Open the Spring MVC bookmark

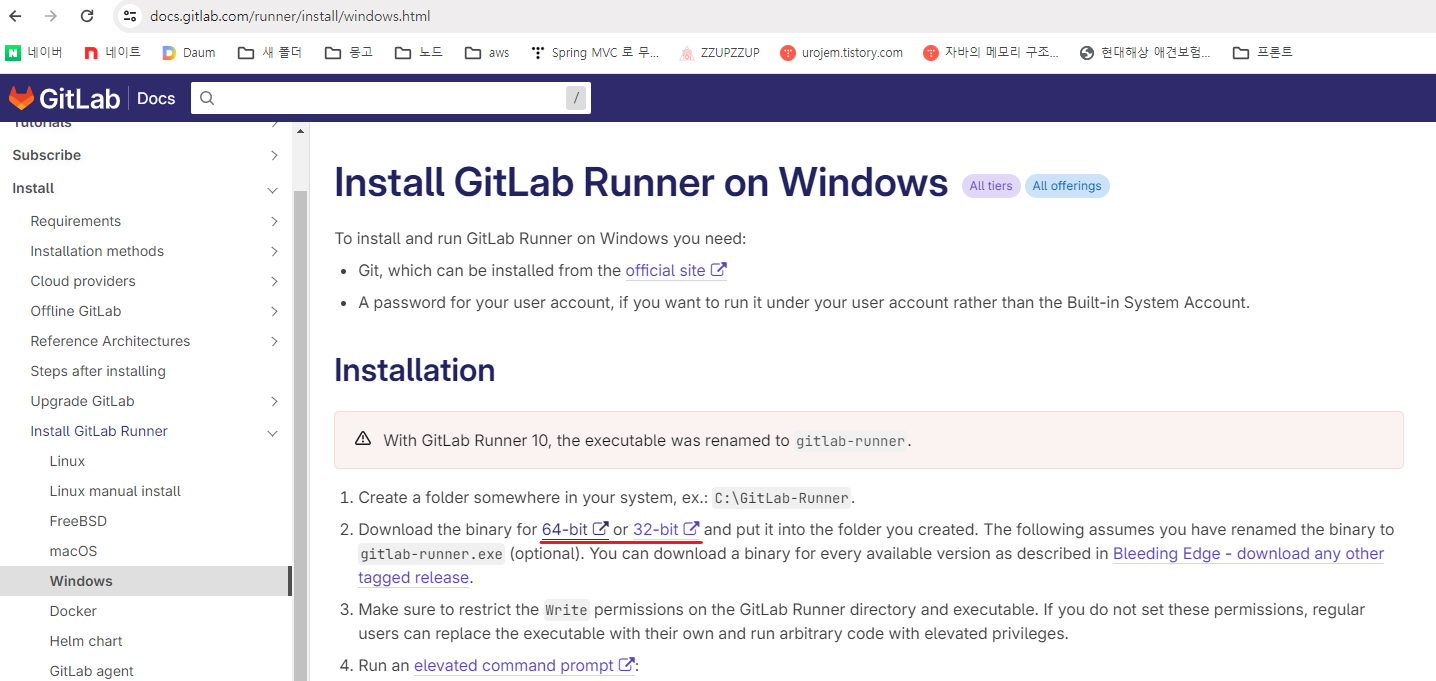[595, 52]
